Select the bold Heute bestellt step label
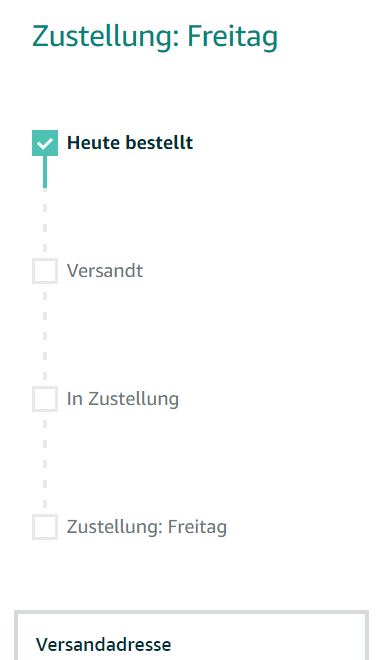This screenshot has width=379, height=660. [130, 143]
